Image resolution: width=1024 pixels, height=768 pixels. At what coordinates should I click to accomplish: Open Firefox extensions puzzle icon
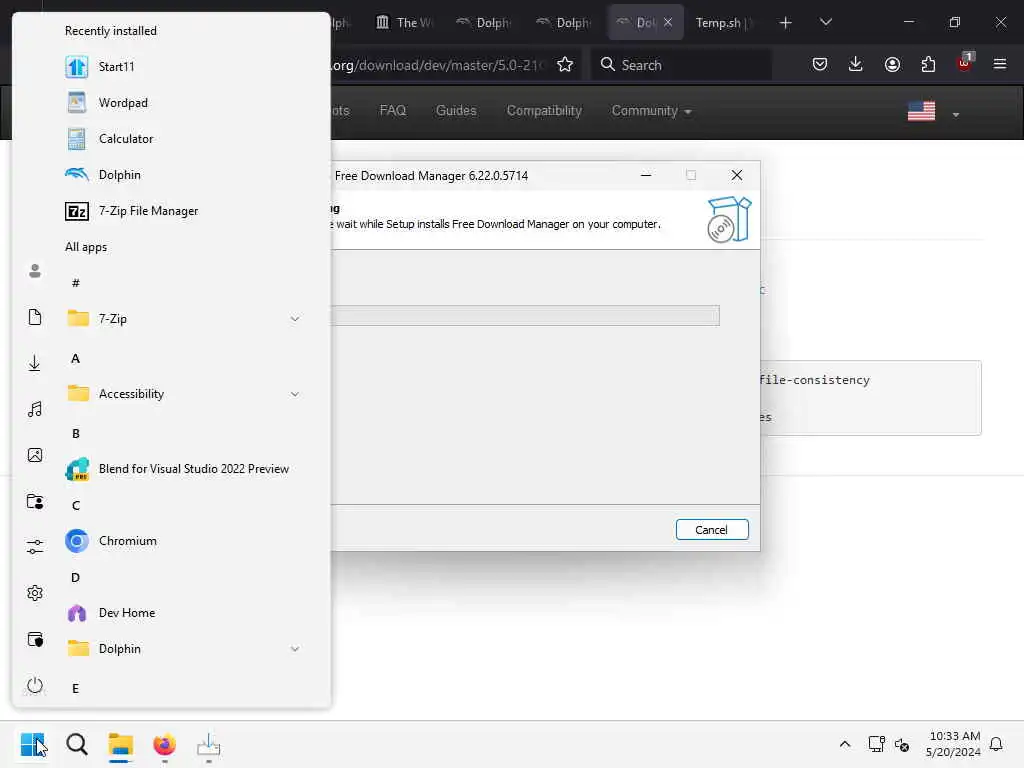coord(928,65)
